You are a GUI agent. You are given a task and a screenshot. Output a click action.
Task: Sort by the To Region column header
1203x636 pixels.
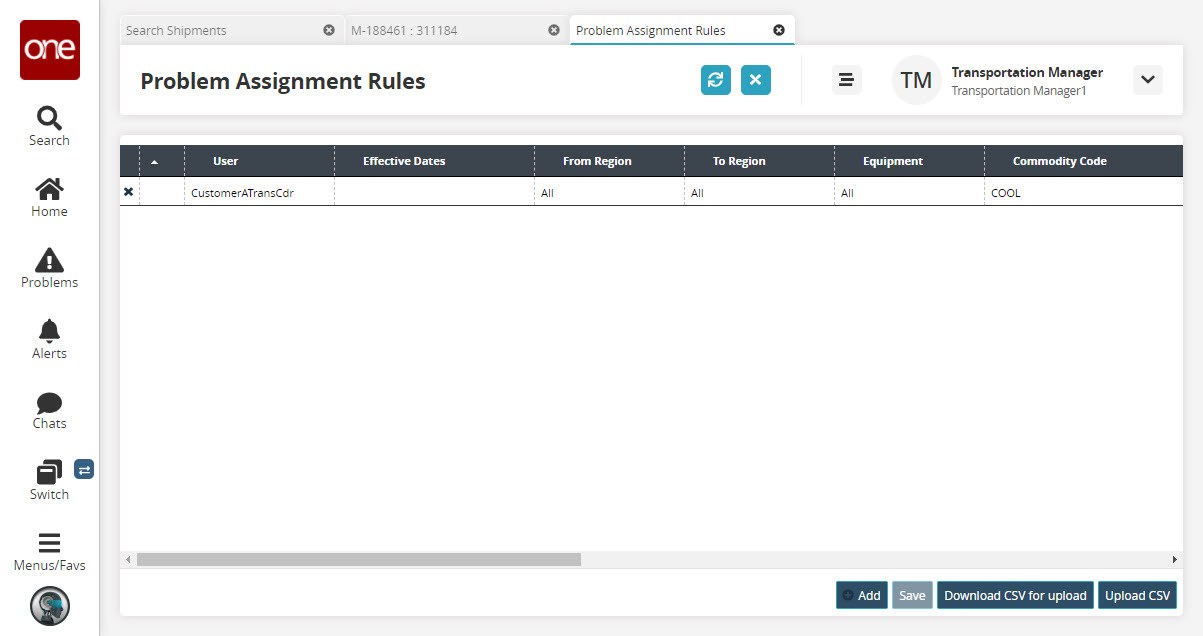coord(759,161)
